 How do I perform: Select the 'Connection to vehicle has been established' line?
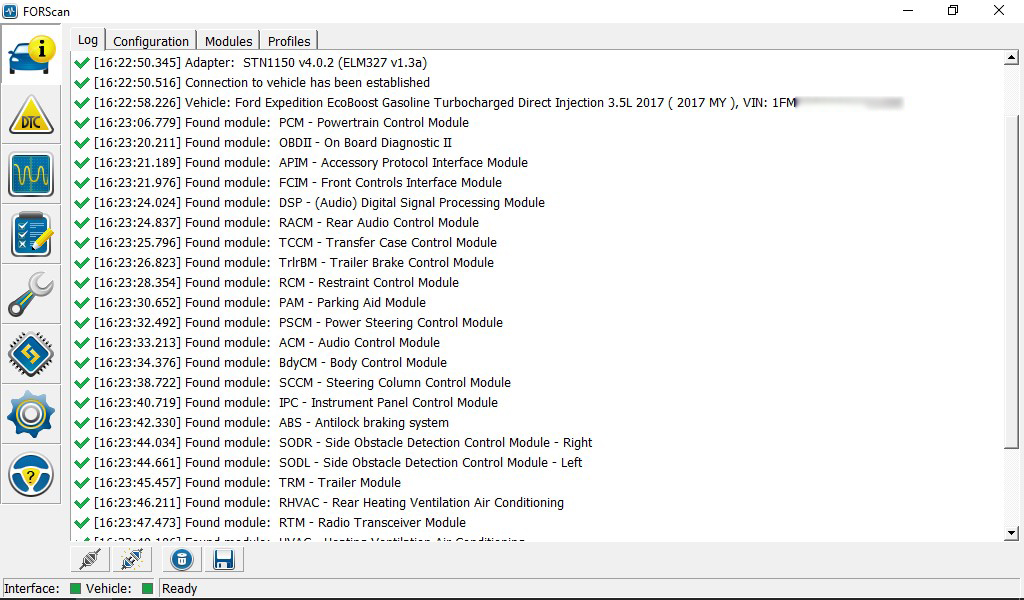[x=252, y=83]
